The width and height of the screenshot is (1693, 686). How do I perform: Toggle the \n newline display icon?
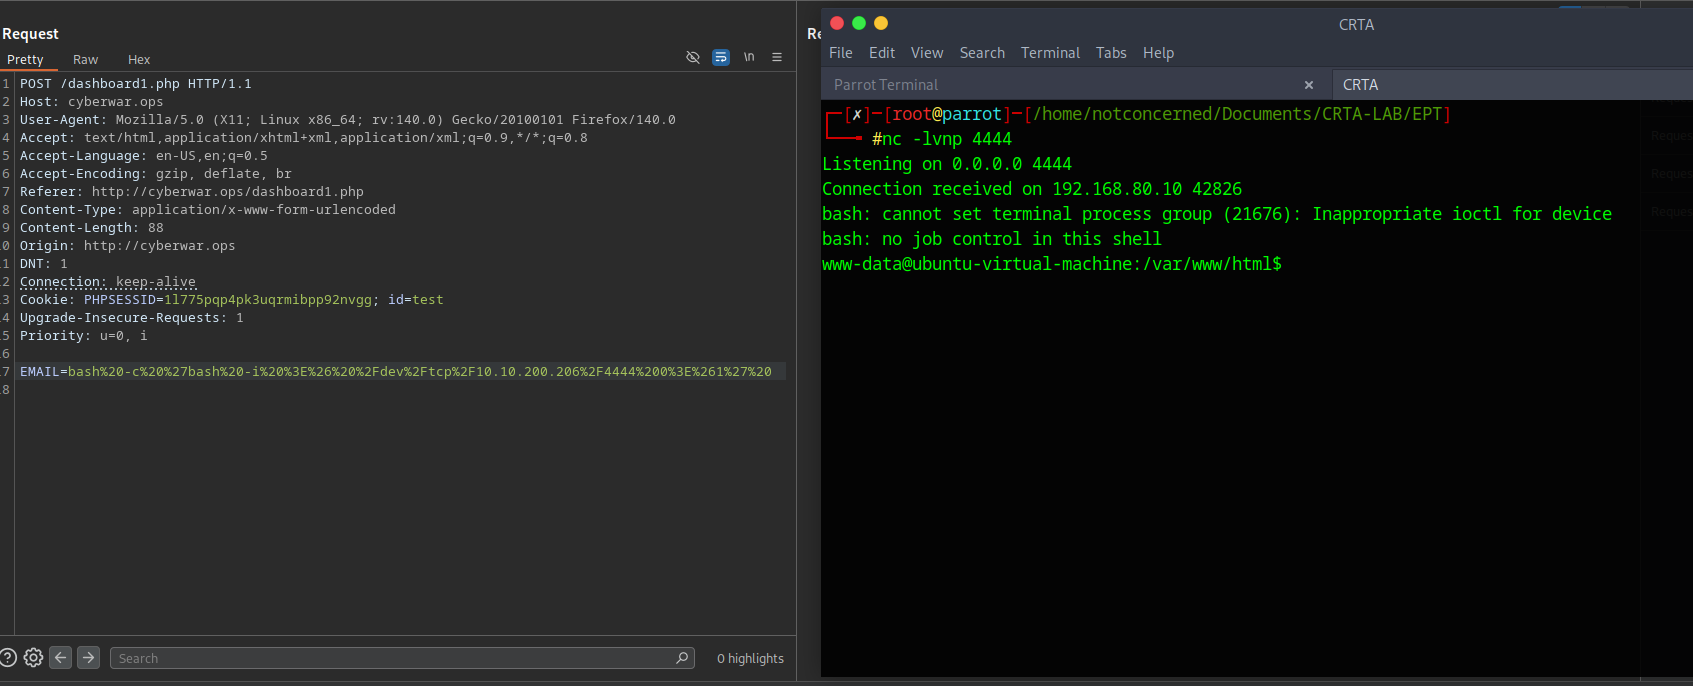749,58
